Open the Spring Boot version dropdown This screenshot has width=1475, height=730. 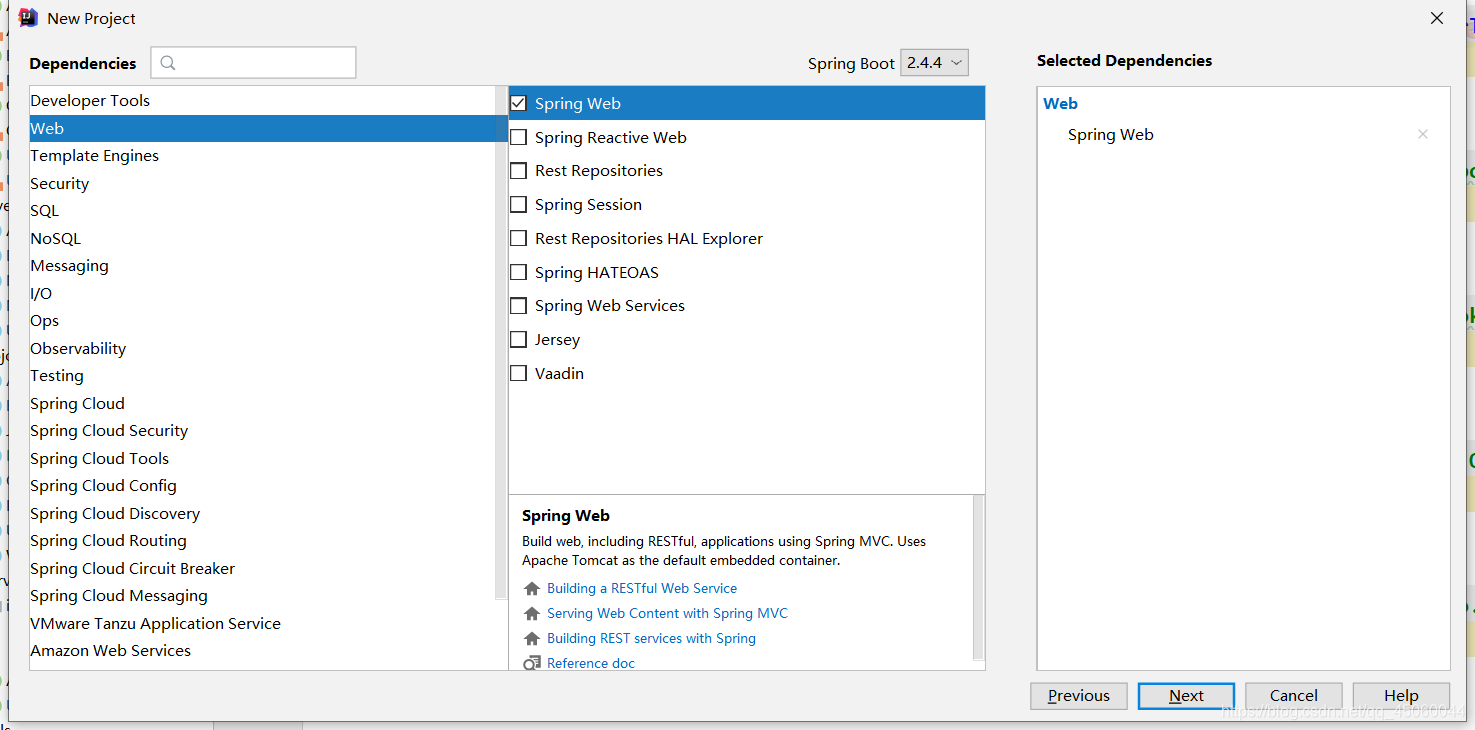(934, 63)
